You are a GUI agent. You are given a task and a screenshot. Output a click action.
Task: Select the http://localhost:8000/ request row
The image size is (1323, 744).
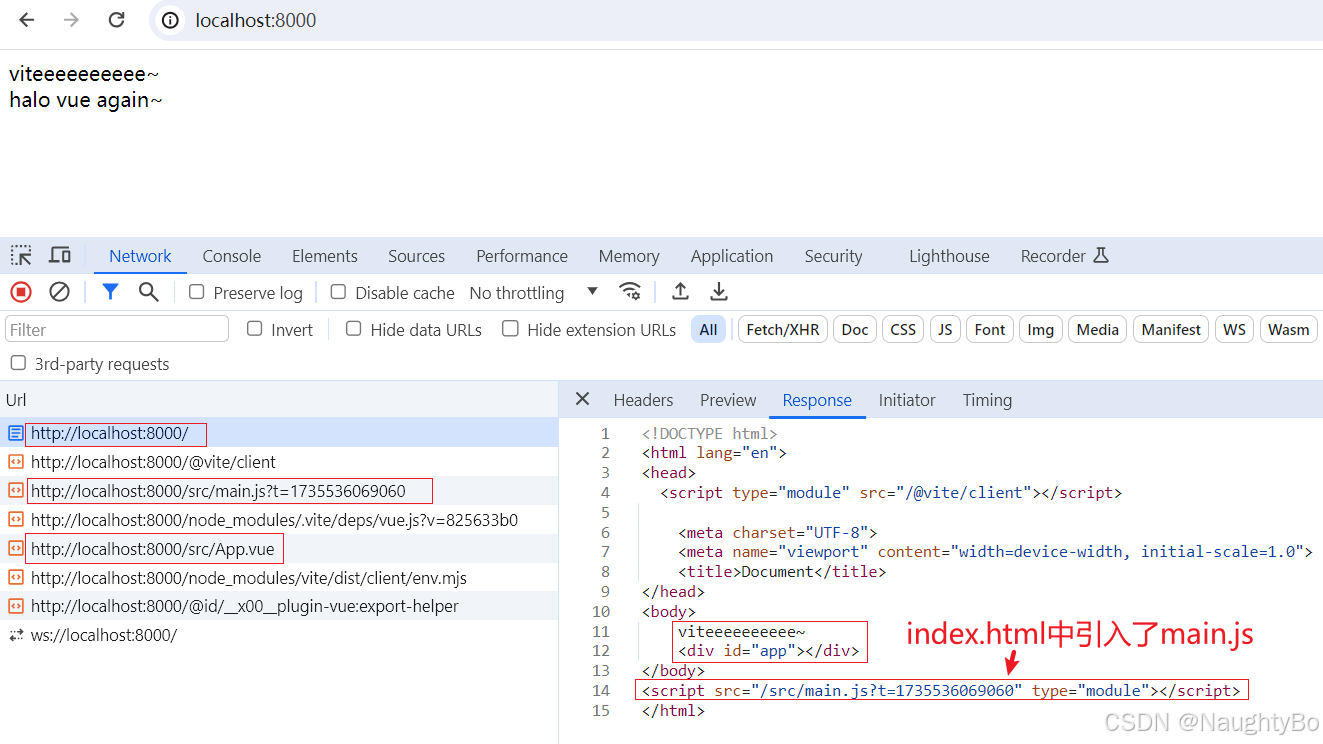click(279, 433)
